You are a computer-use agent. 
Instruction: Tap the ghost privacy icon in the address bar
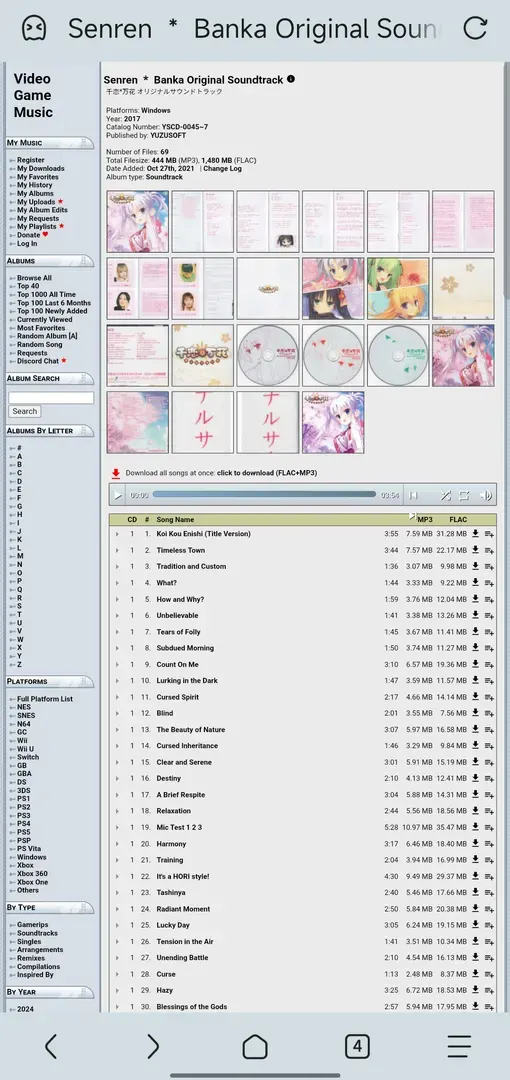[34, 28]
